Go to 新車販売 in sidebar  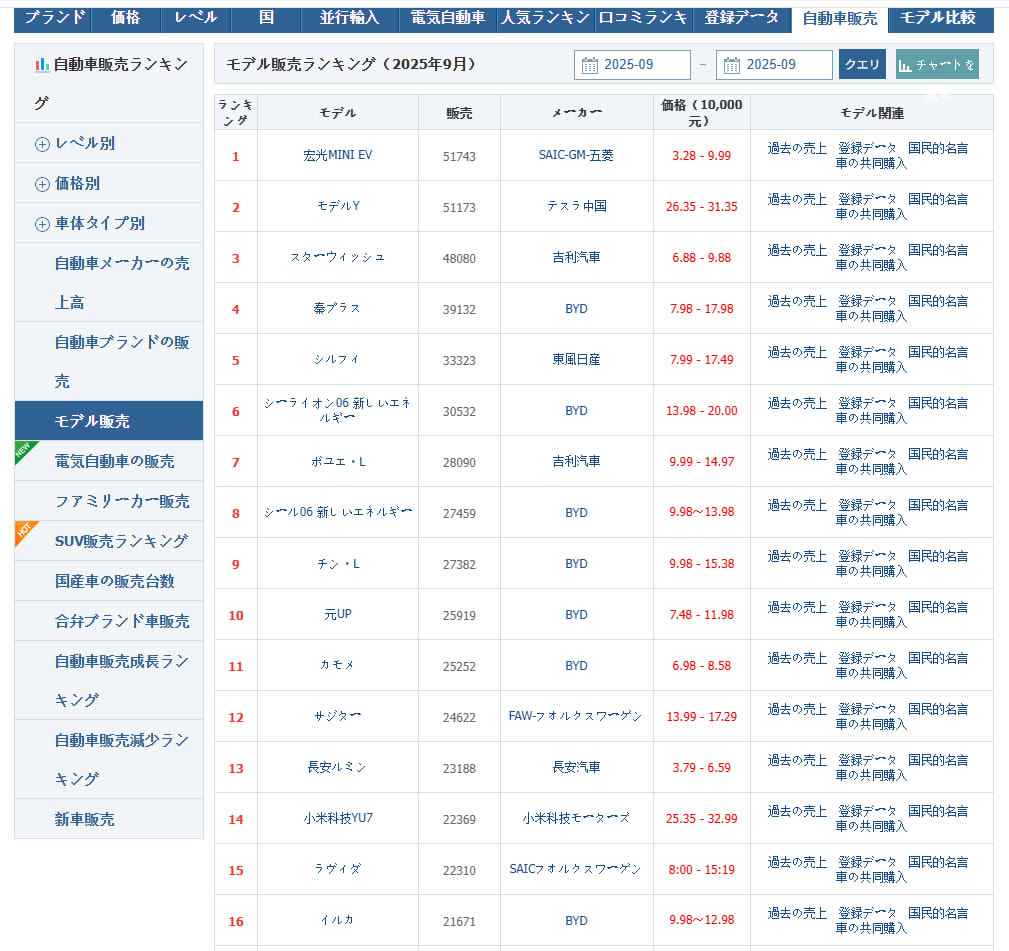(x=84, y=819)
